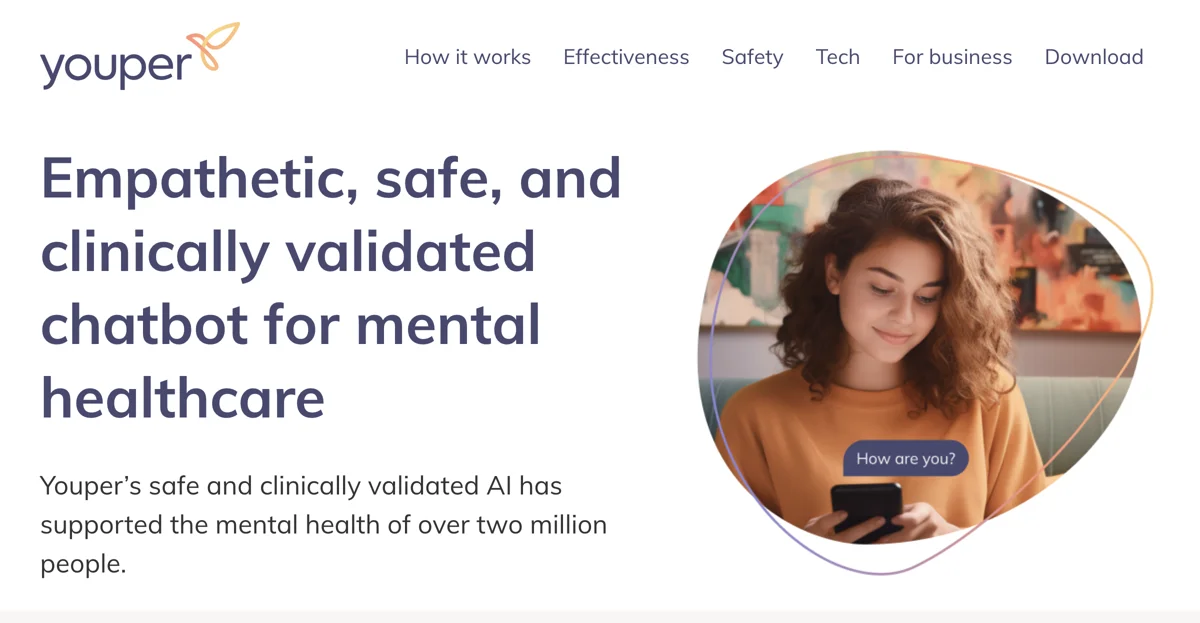The image size is (1200, 623).
Task: Click the sentence starting "Youper's safe and"
Action: [x=324, y=524]
